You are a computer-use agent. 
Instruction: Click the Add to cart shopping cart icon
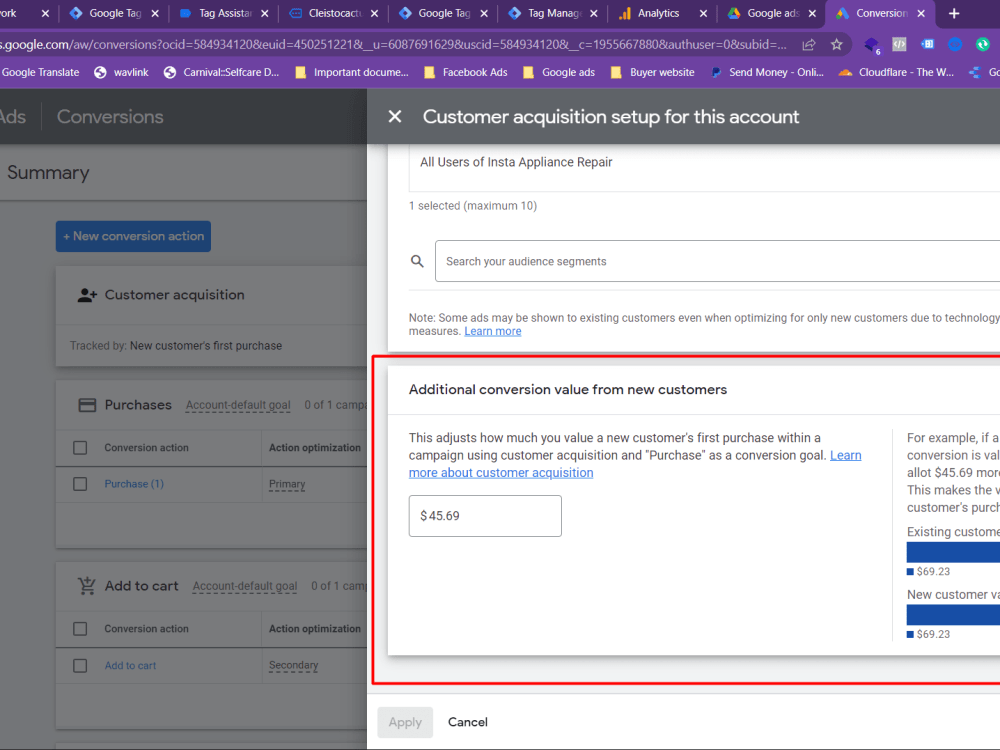pos(87,585)
